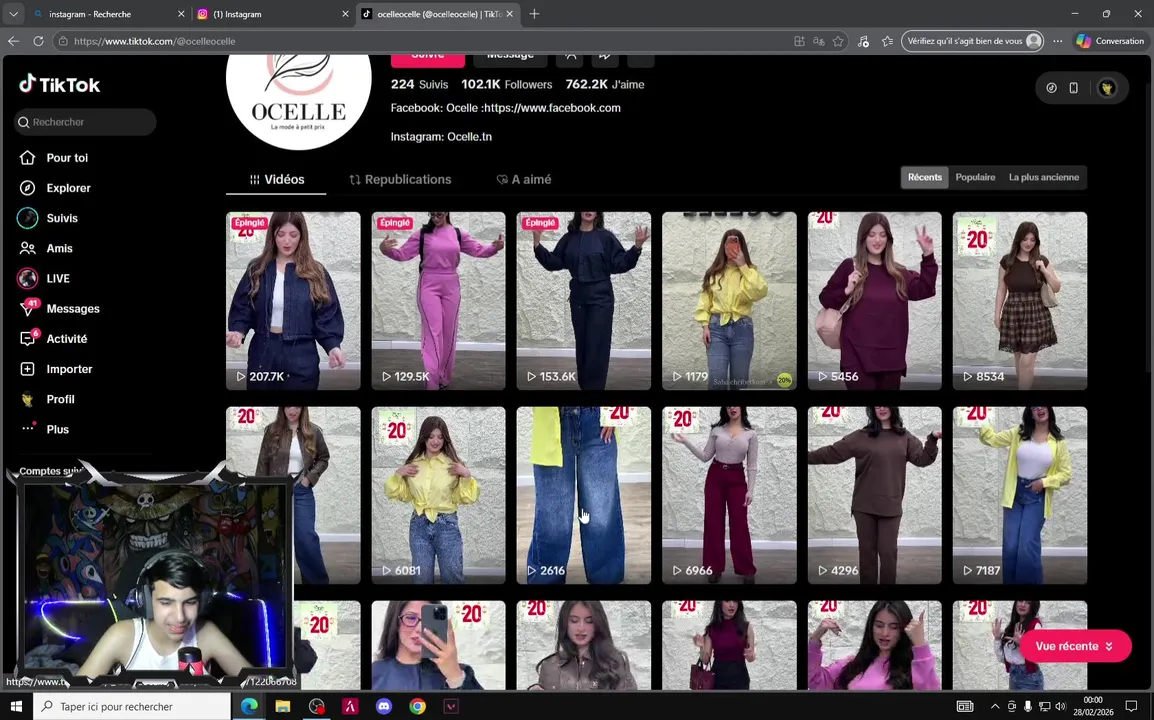
Task: Click the media music control icon
Action: pos(863,41)
